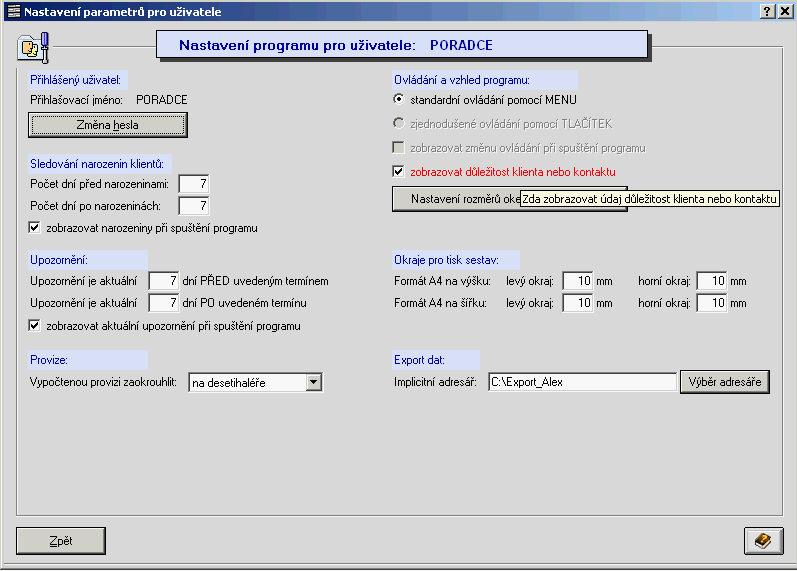Image resolution: width=797 pixels, height=571 pixels.
Task: Click the Nastavení rozměrů okna button
Action: click(456, 199)
